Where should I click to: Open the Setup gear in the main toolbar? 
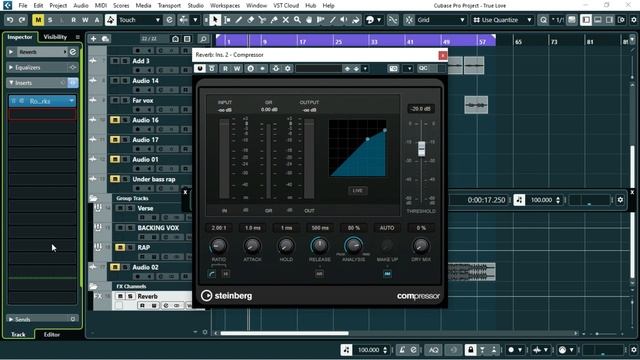tap(633, 20)
